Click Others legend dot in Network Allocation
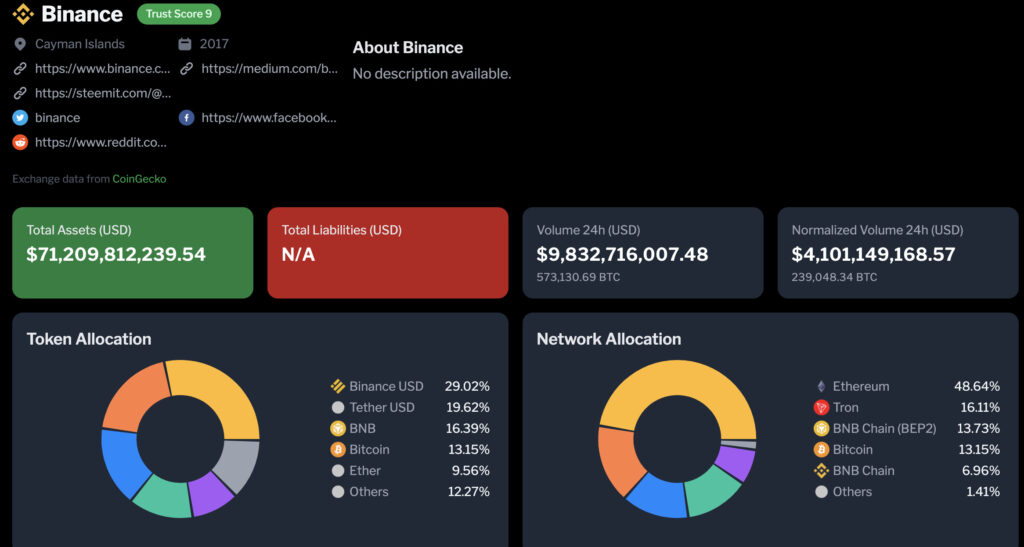1024x547 pixels. click(821, 492)
